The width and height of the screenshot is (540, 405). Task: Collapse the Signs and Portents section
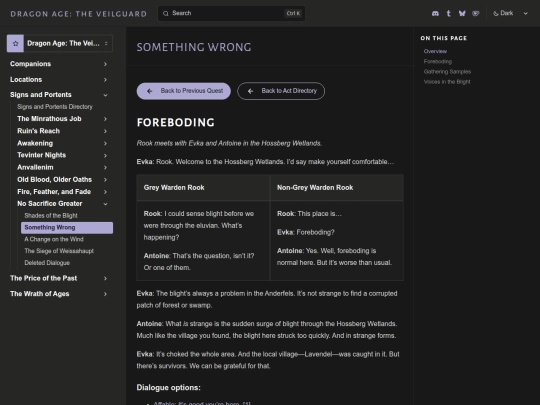[x=105, y=95]
